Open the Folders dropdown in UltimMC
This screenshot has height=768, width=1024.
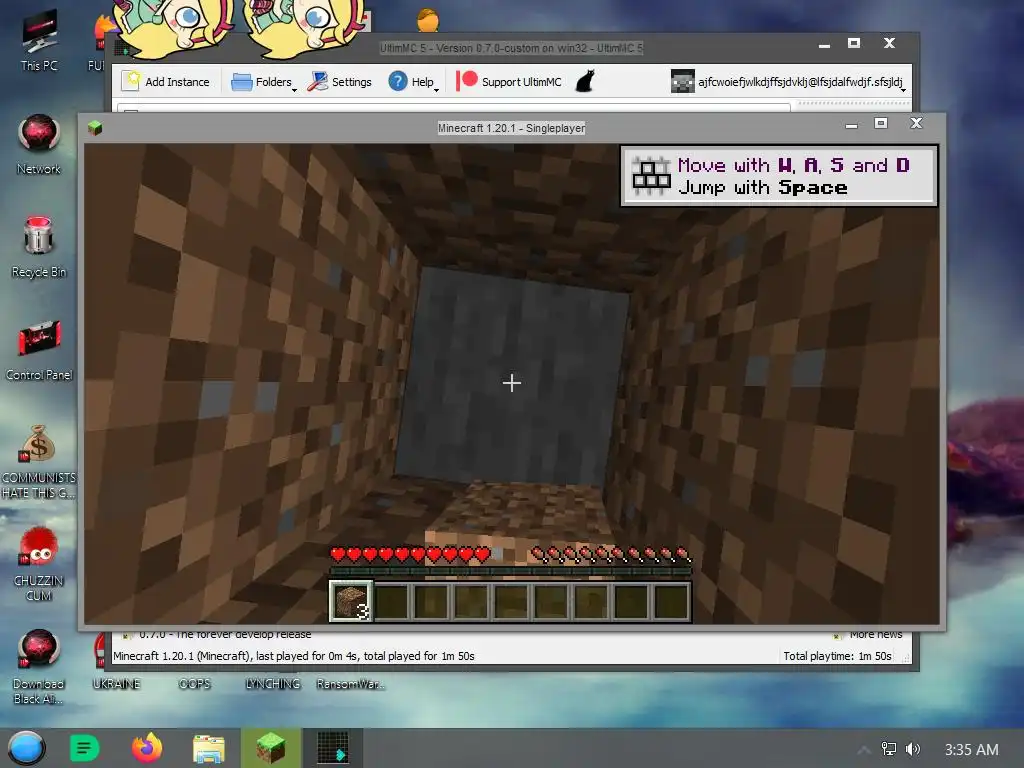(264, 82)
